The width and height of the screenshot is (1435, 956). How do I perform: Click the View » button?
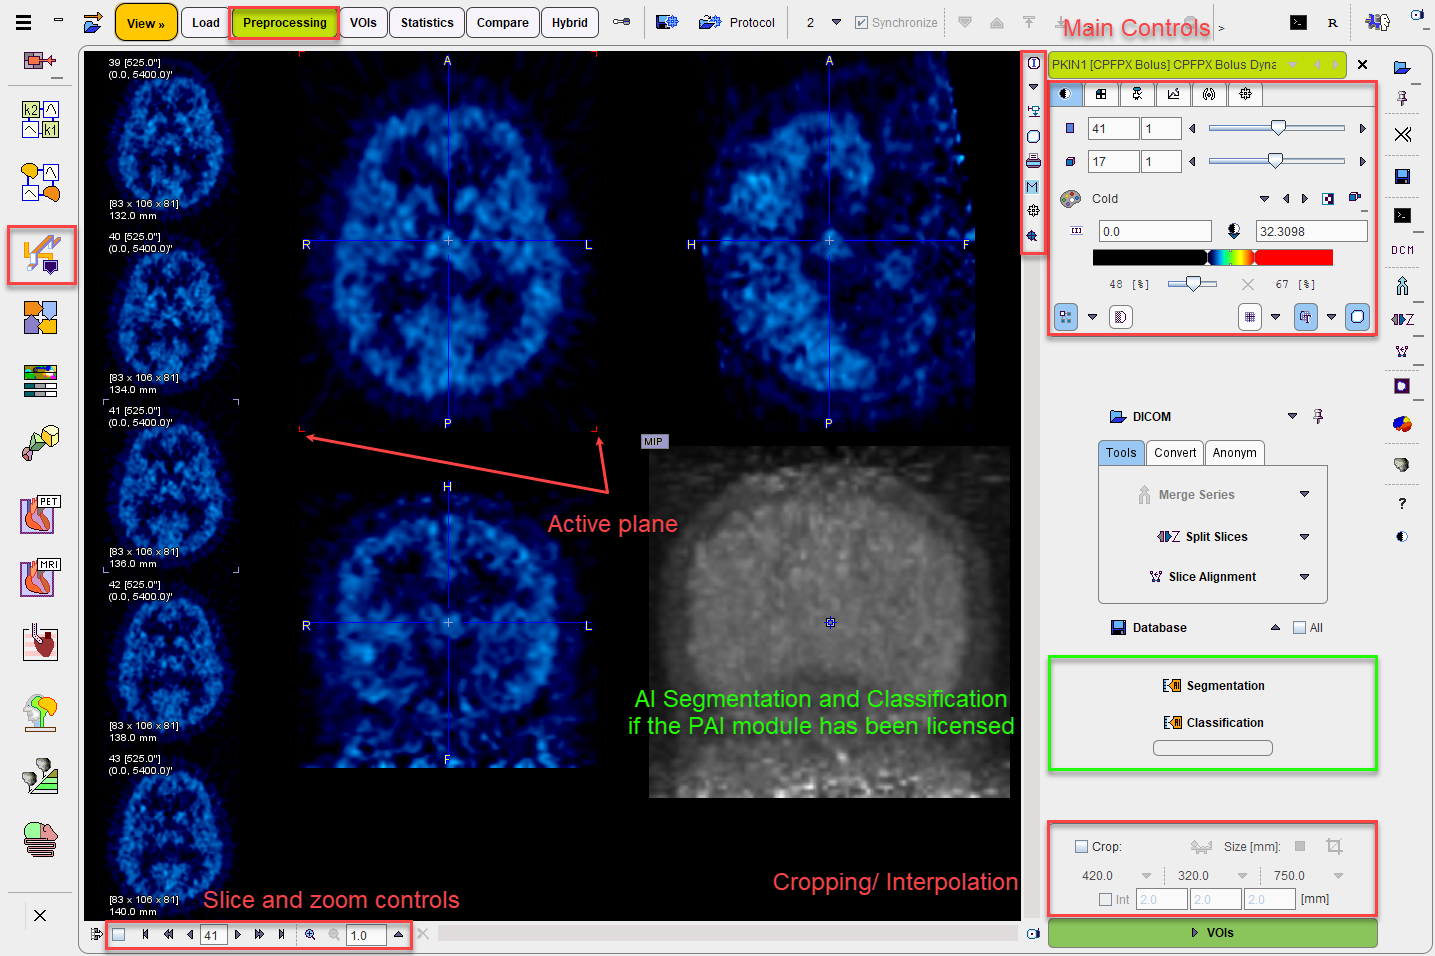146,23
